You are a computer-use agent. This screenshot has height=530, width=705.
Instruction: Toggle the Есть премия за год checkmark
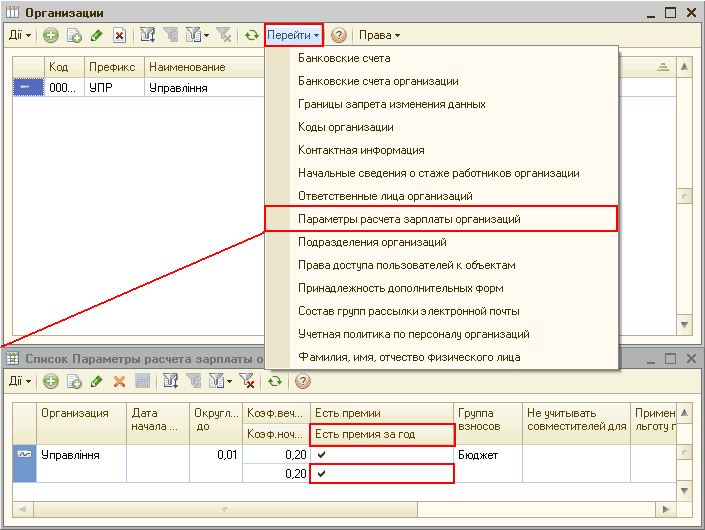(321, 473)
